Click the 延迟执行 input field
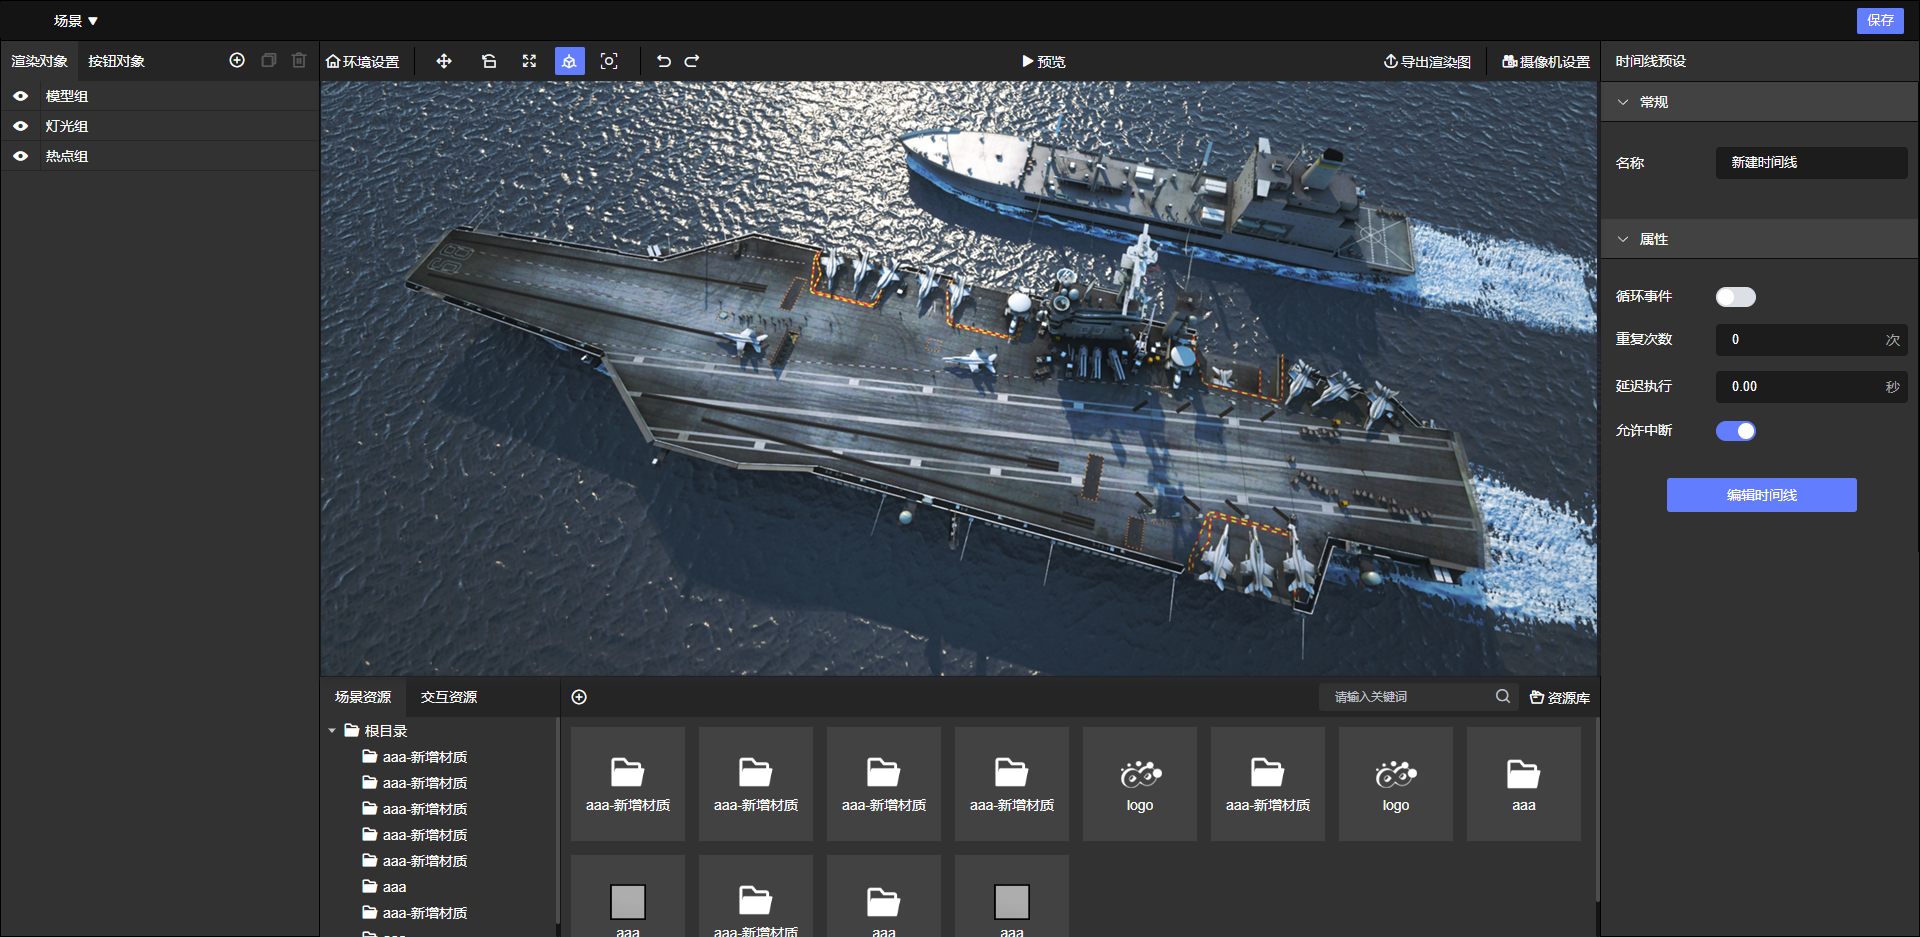Image resolution: width=1920 pixels, height=937 pixels. (1802, 386)
